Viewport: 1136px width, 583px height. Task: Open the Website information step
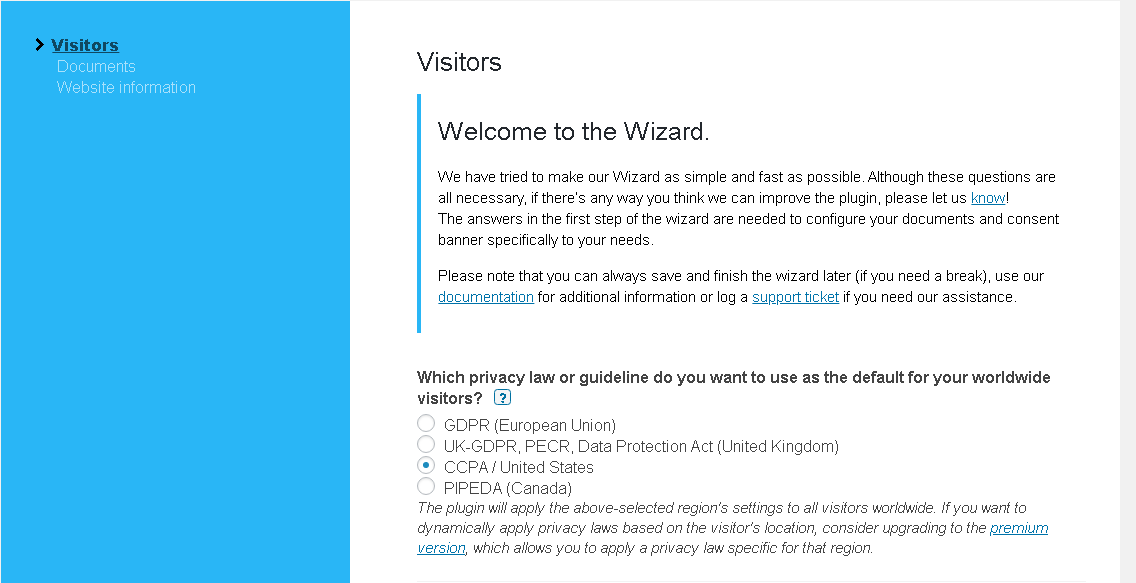click(126, 88)
